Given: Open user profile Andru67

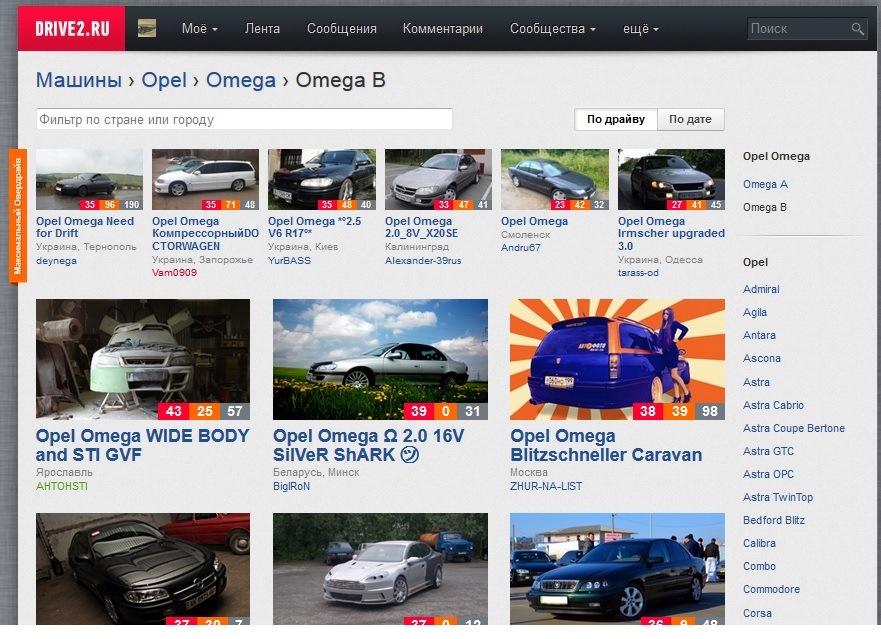Looking at the screenshot, I should click(520, 247).
